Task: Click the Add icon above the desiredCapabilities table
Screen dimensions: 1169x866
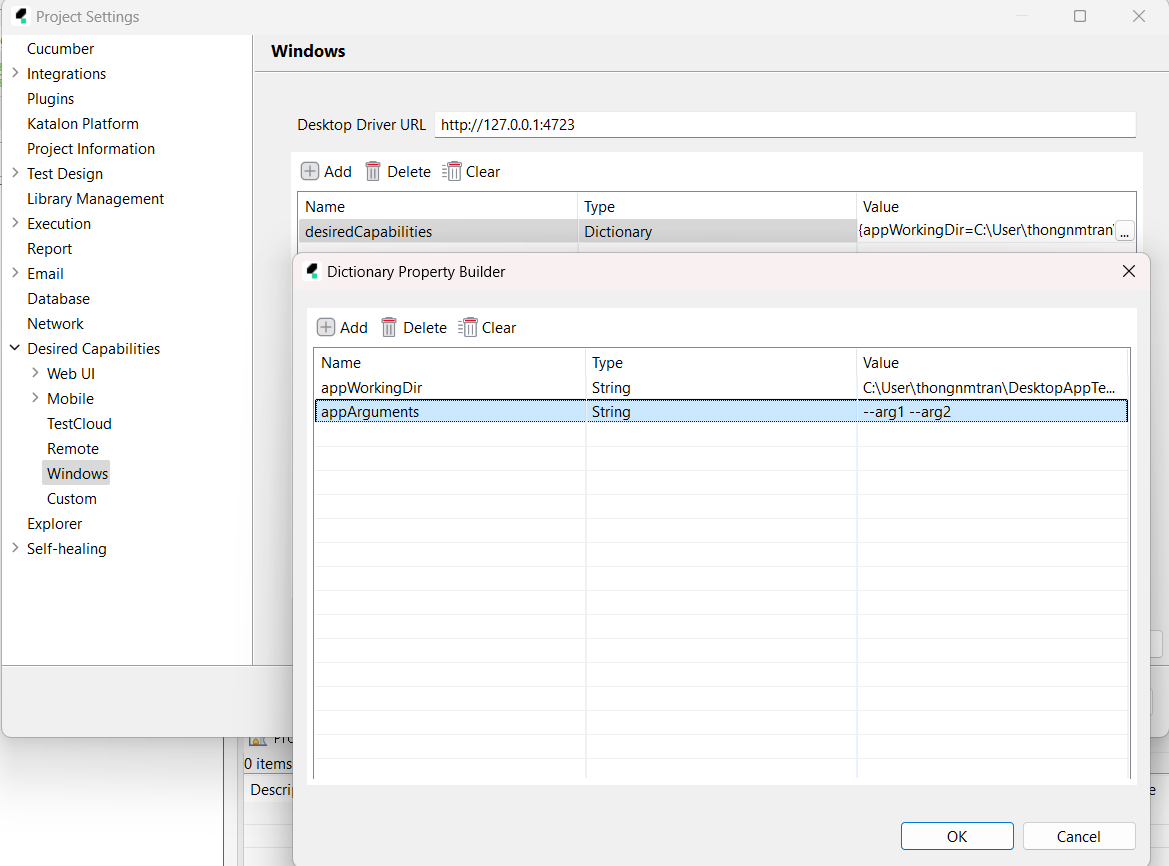Action: click(310, 171)
